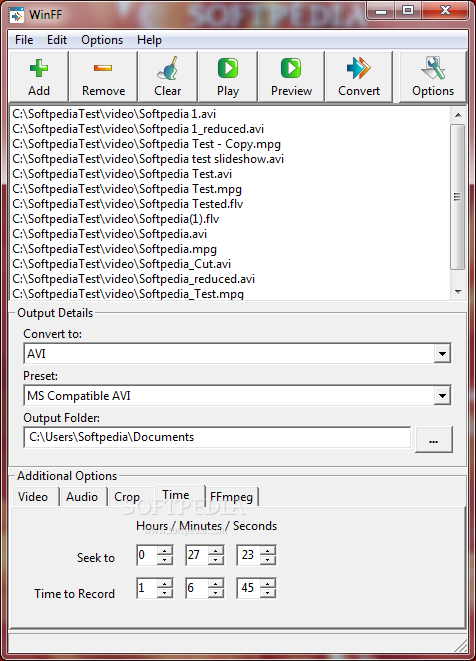Viewport: 476px width, 661px height.
Task: Click the Remove toolbar icon
Action: (103, 76)
